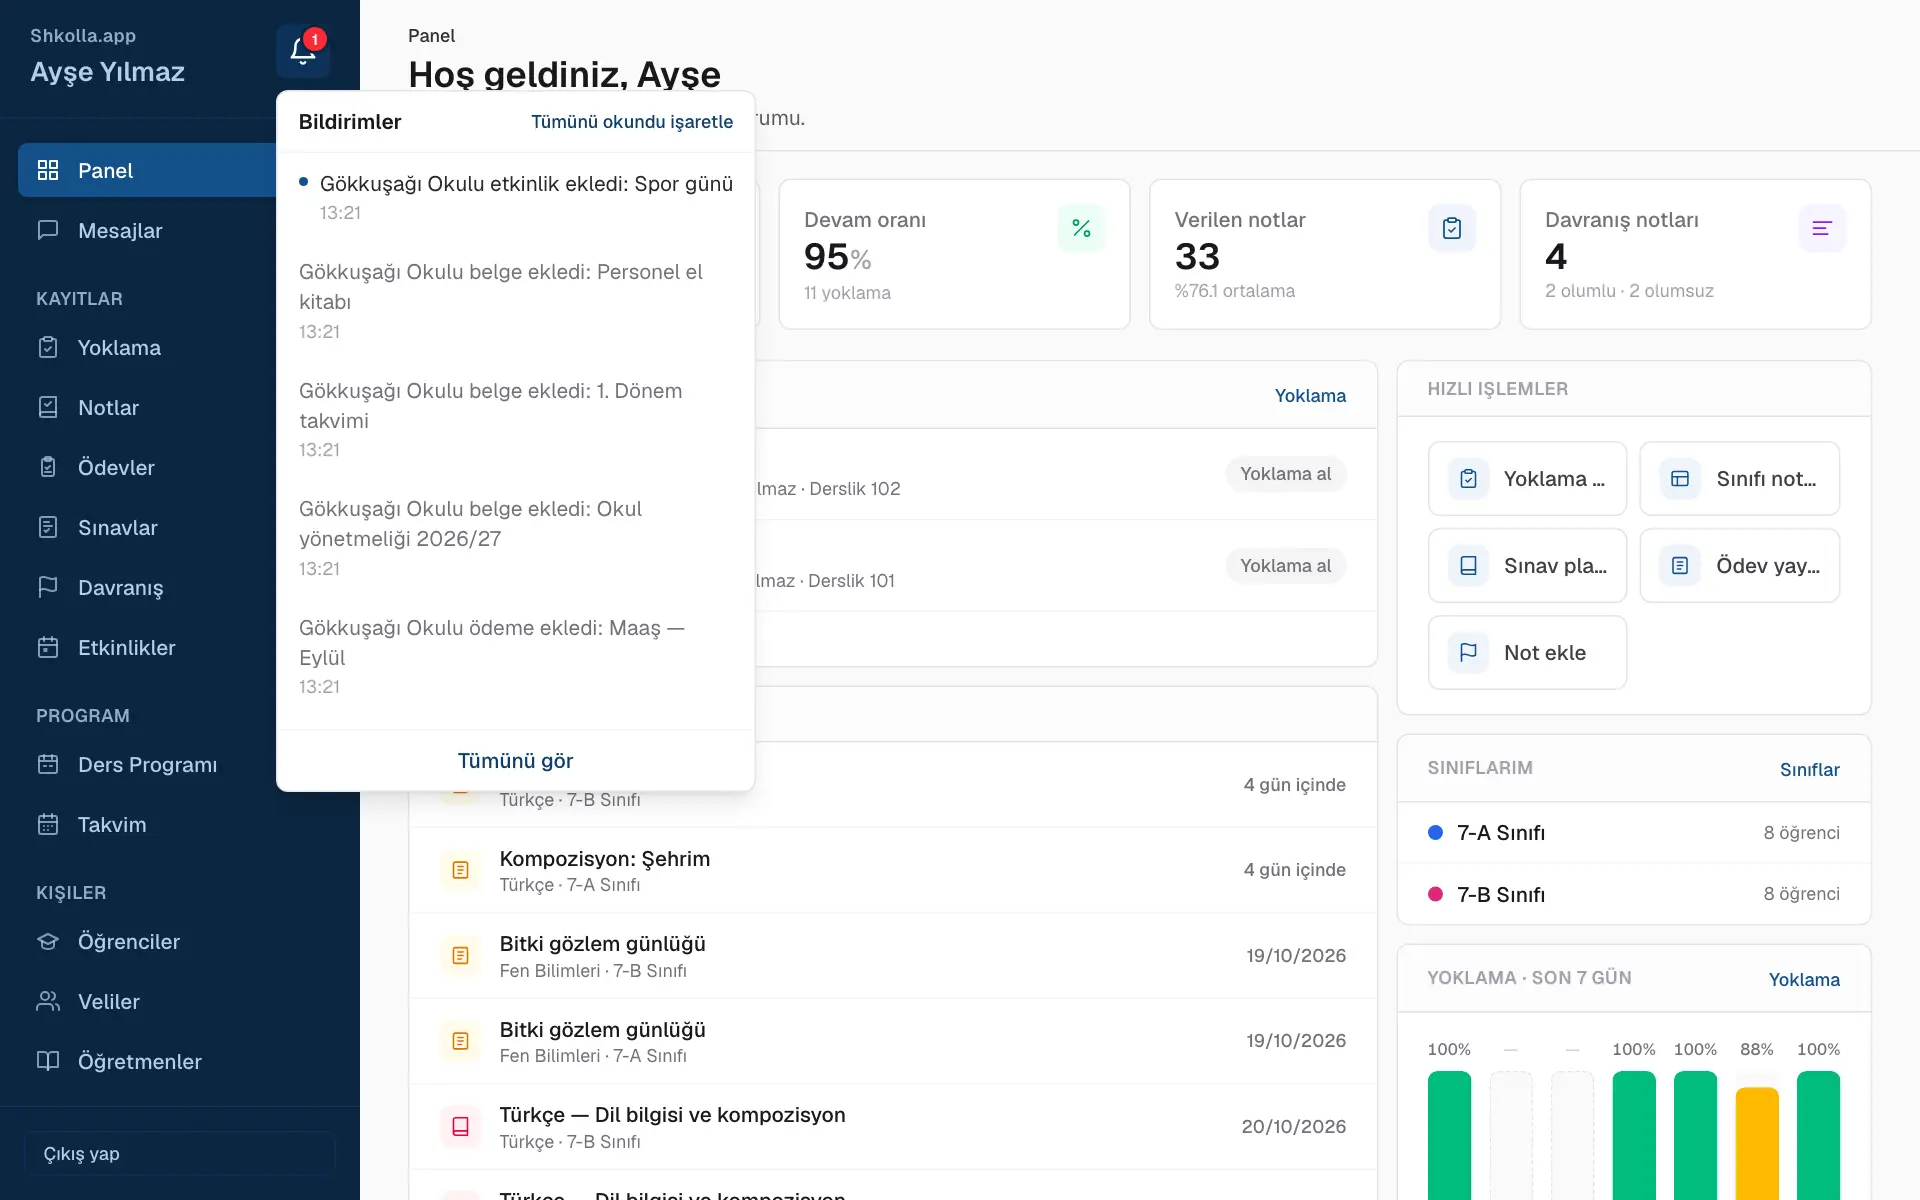Click the Ödev yay... quick action

coord(1740,566)
